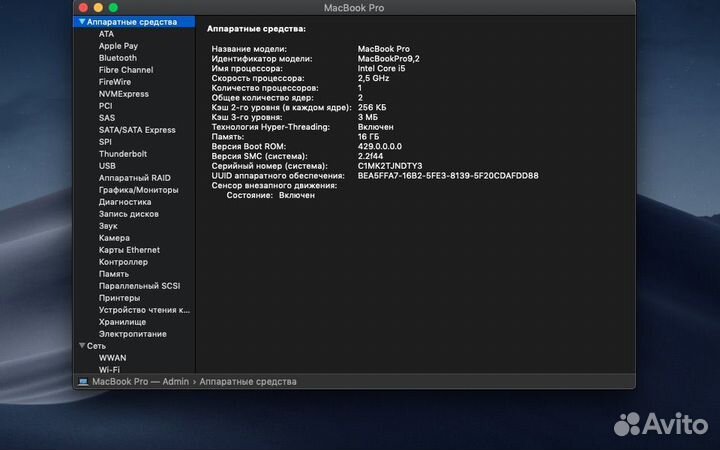
Task: Click the SMC version 2.2f44
Action: point(370,156)
